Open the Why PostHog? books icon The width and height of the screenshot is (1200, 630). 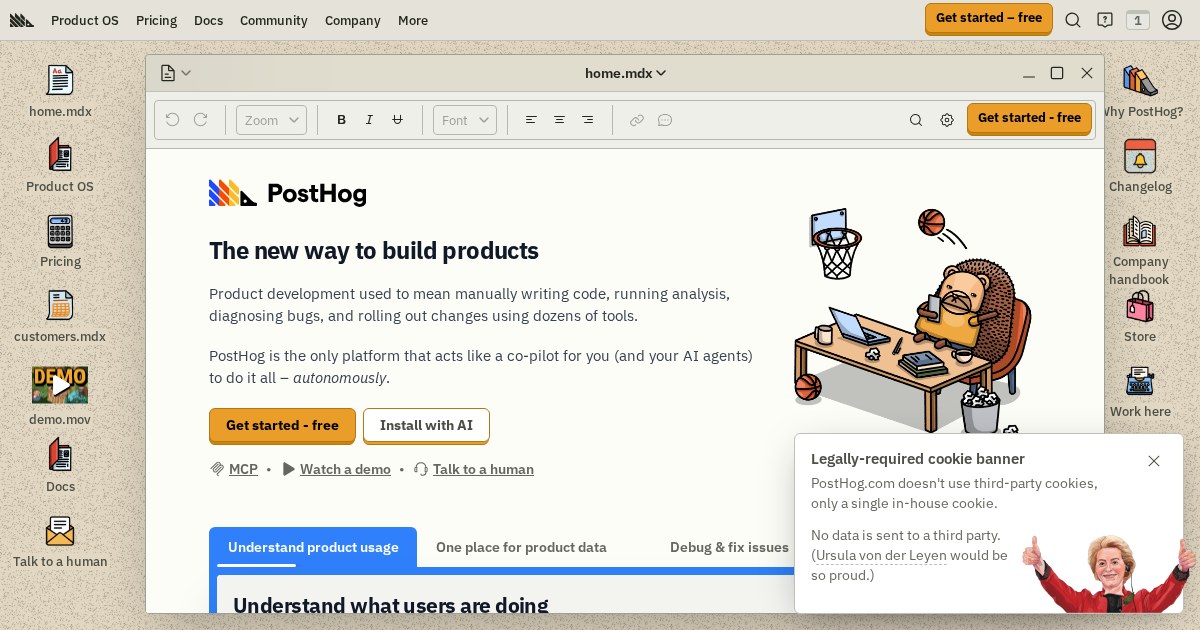[x=1140, y=91]
